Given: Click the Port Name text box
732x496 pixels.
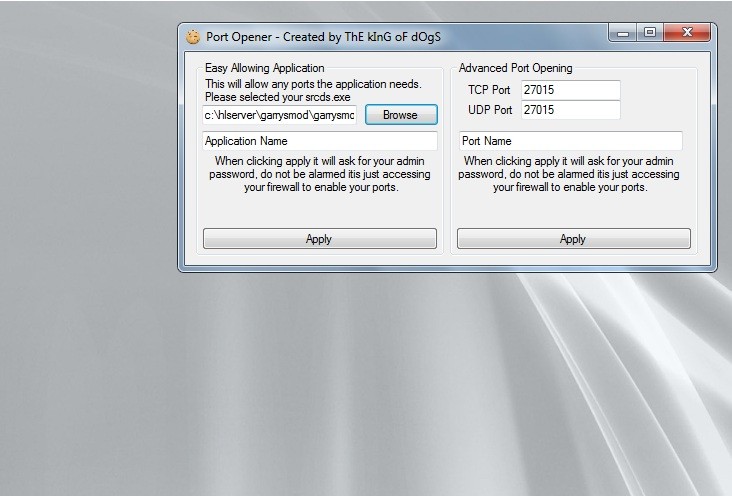Looking at the screenshot, I should (x=570, y=141).
